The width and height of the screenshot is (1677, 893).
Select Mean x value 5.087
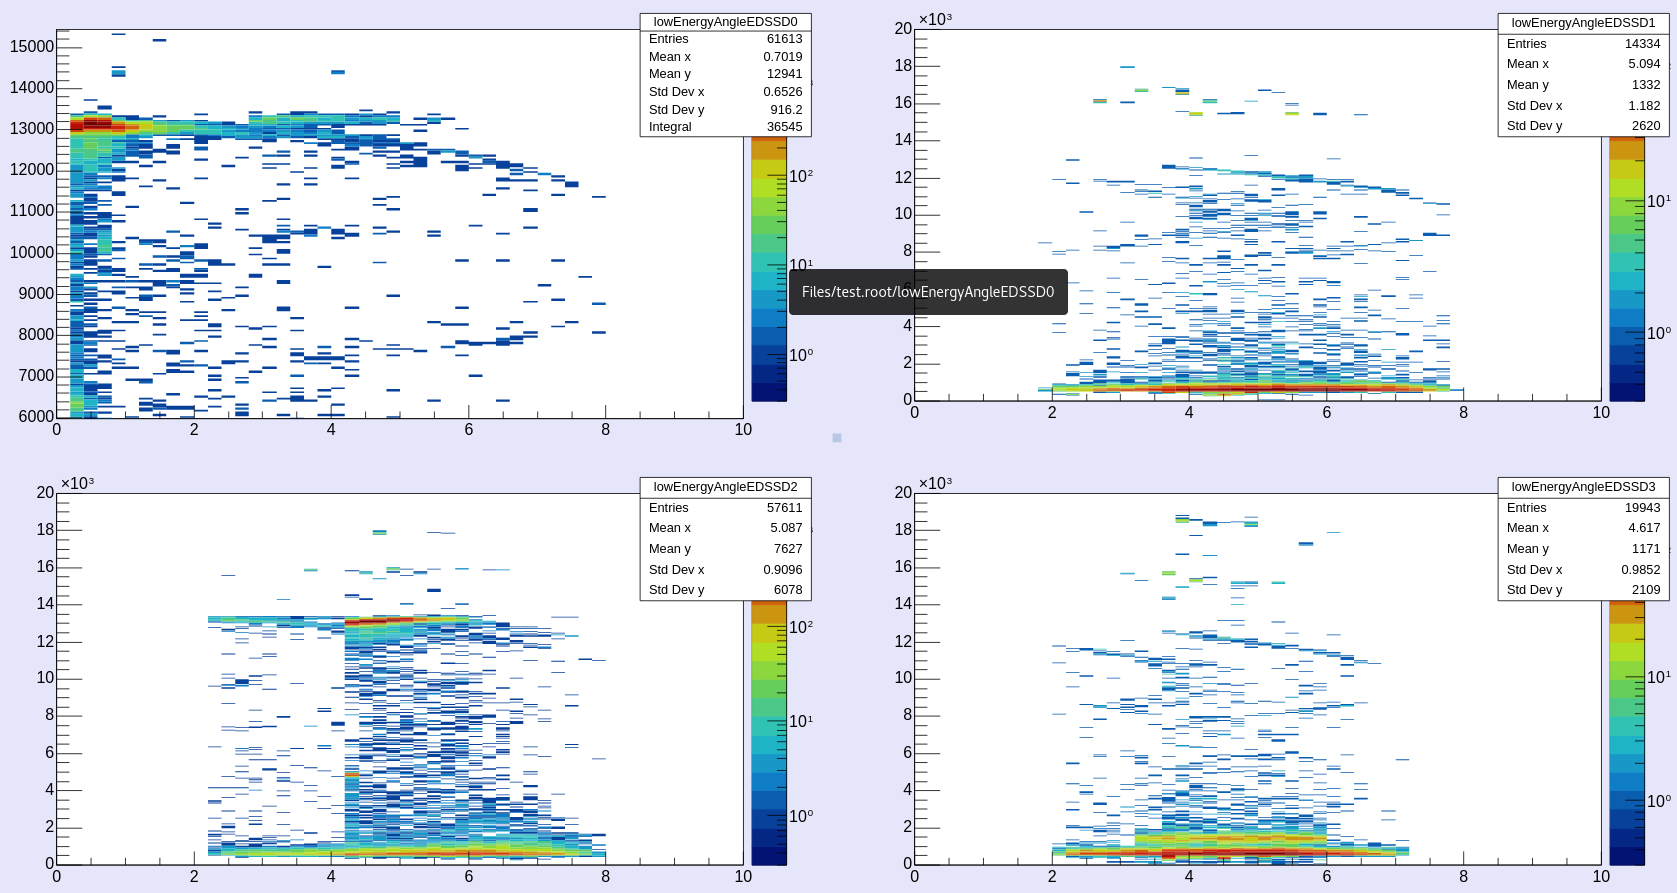[x=786, y=528]
